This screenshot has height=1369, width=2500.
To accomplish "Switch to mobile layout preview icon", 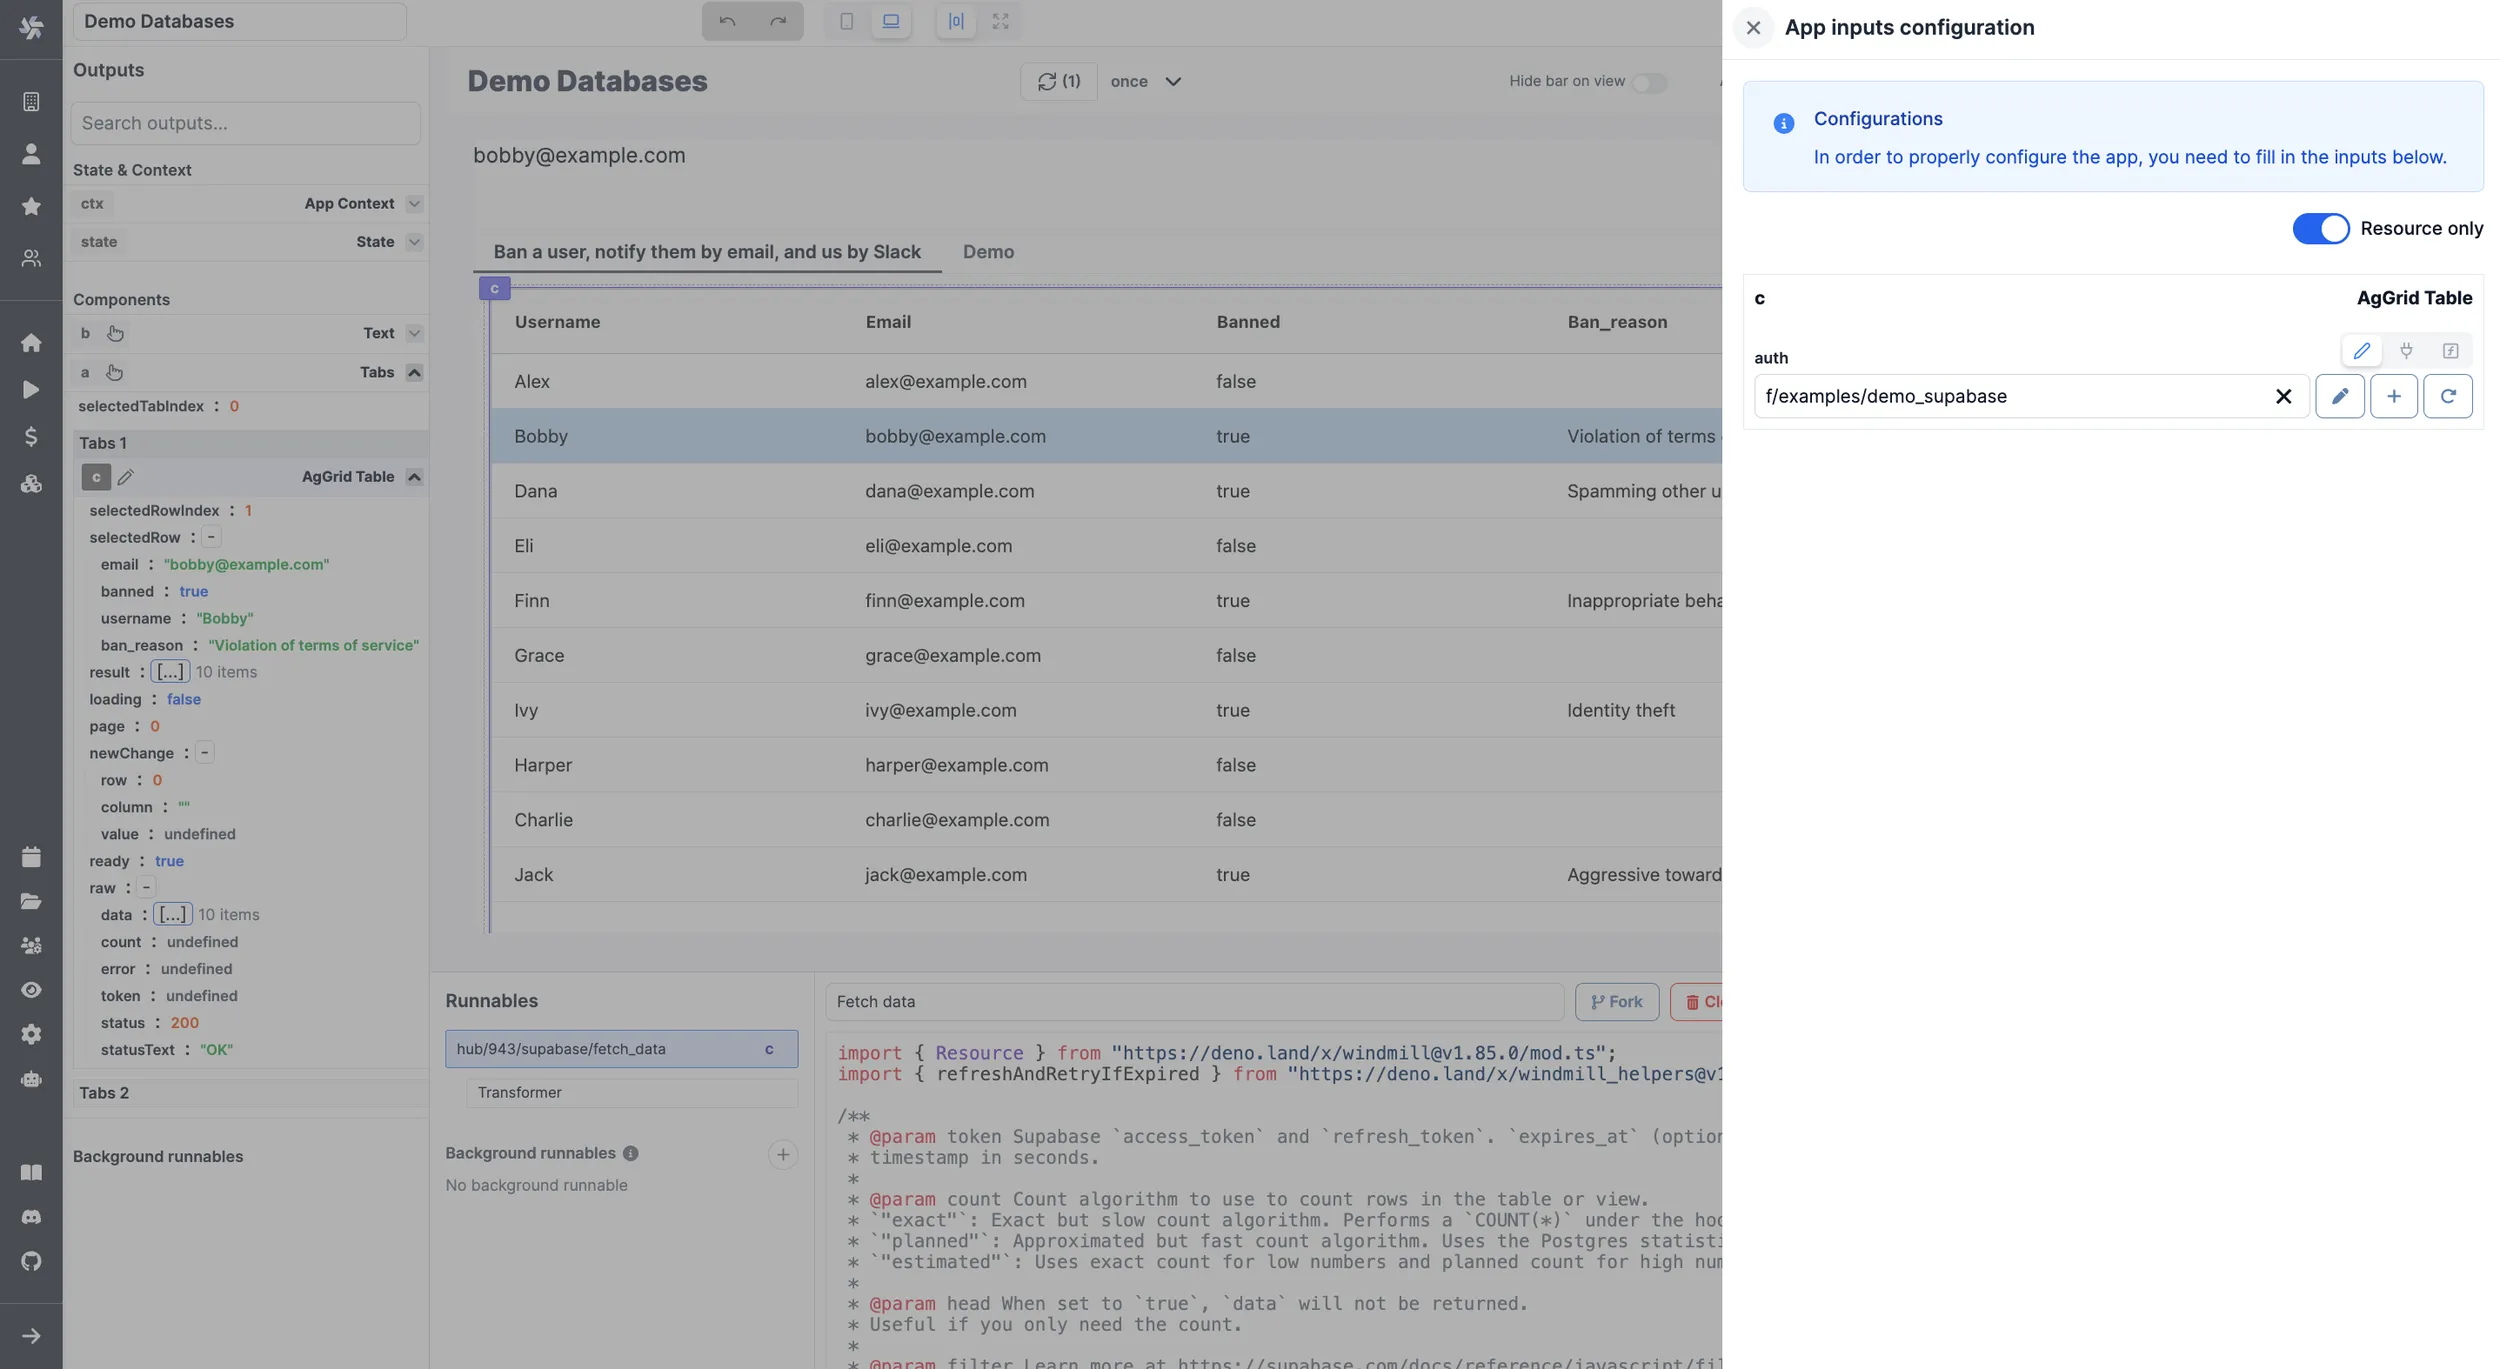I will [846, 21].
